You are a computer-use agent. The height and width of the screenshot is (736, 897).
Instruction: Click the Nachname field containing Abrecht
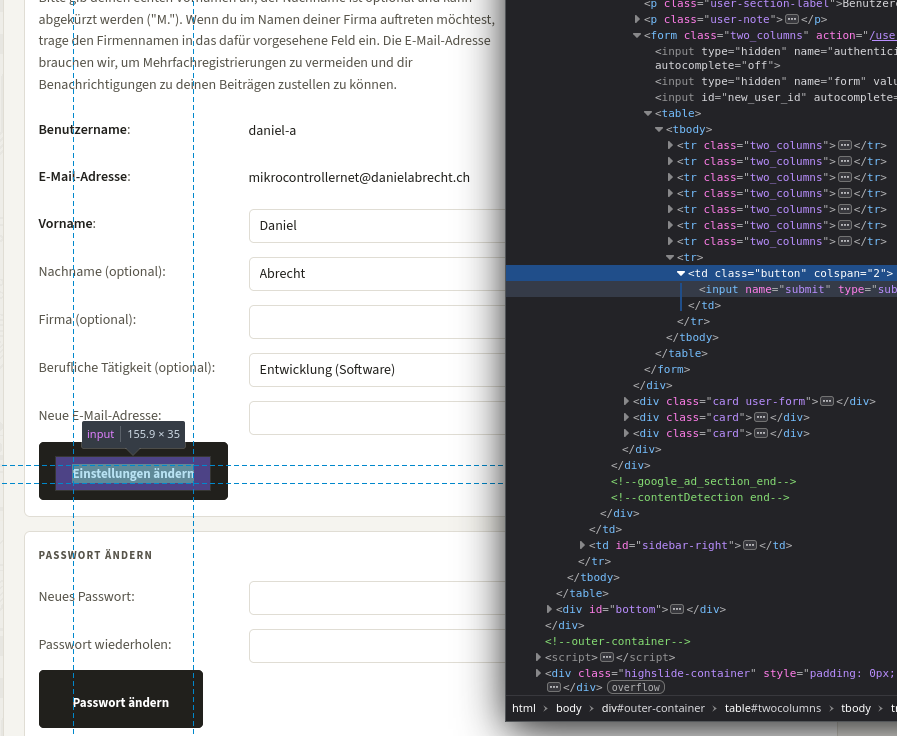377,274
